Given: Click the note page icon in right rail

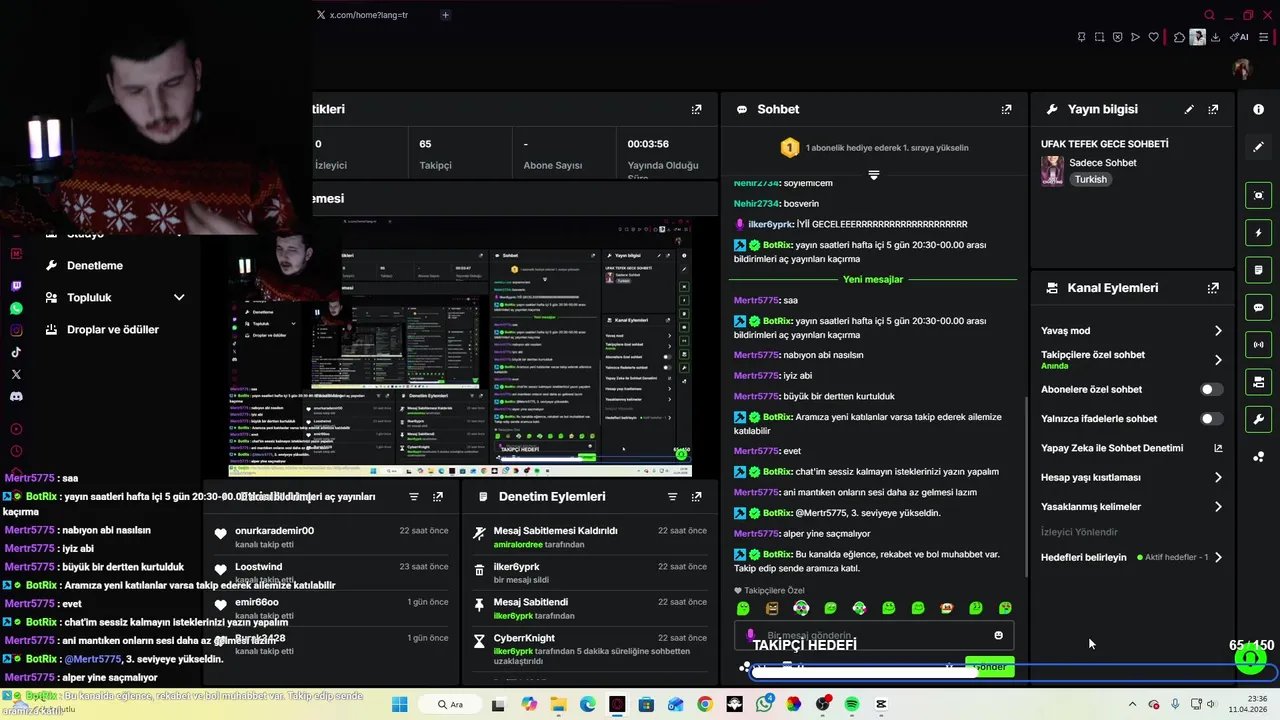Looking at the screenshot, I should [x=1259, y=270].
